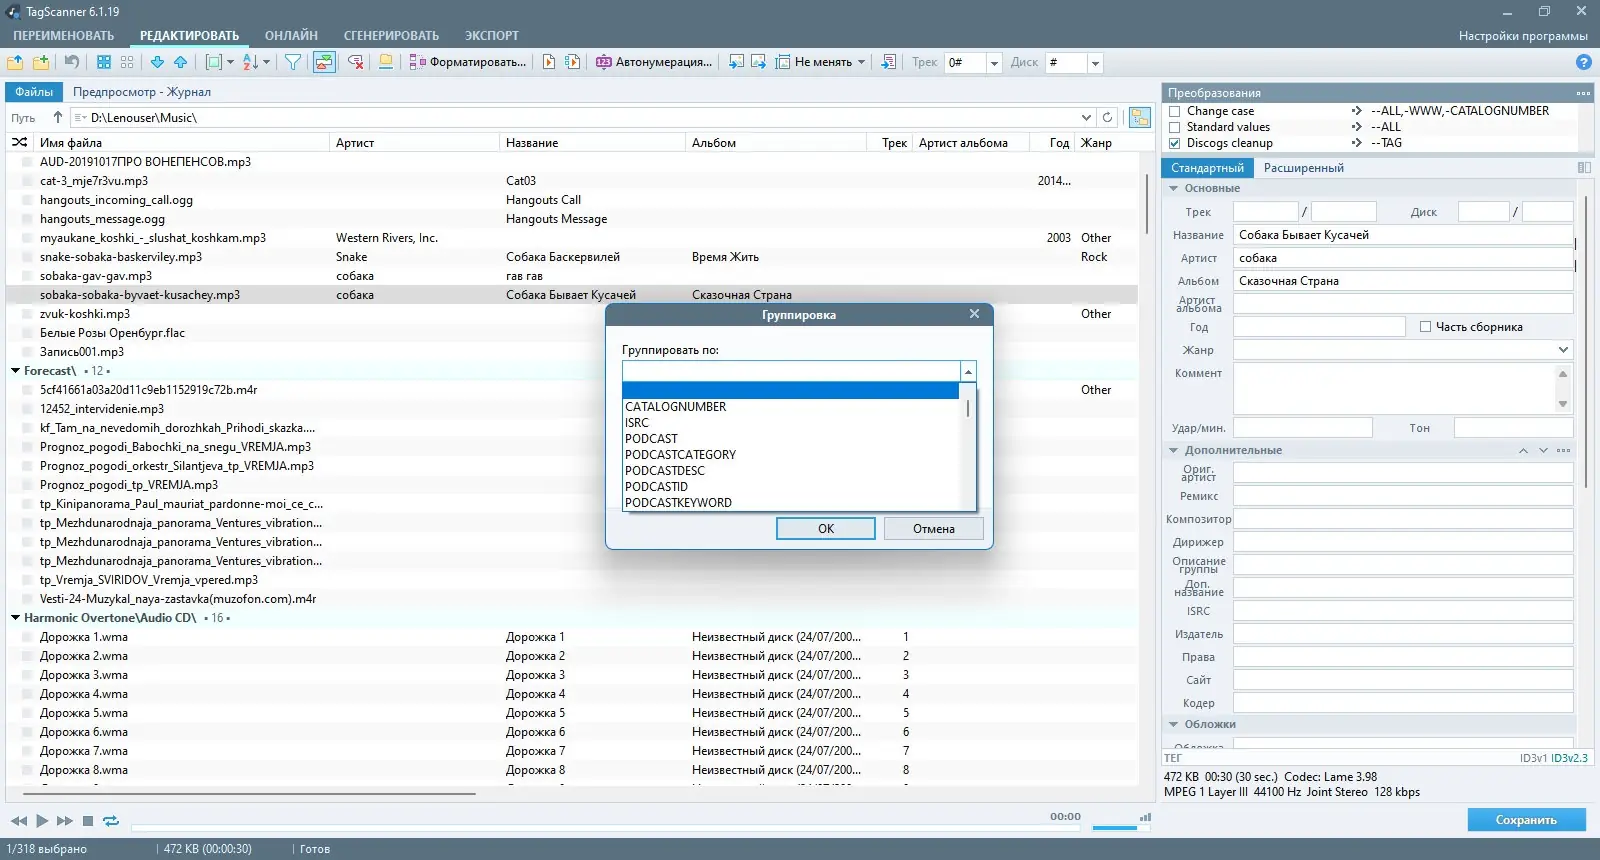Enable the Change case checkbox
This screenshot has width=1600, height=860.
tap(1175, 111)
